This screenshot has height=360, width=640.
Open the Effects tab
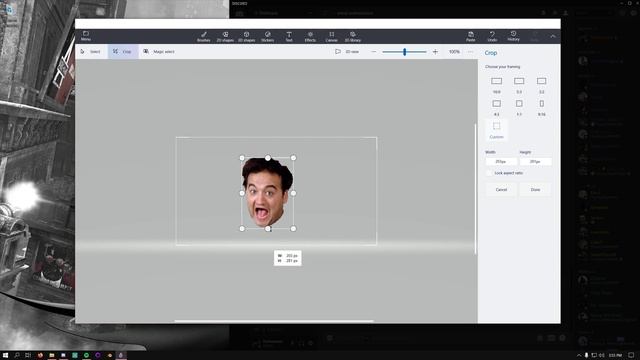[310, 36]
